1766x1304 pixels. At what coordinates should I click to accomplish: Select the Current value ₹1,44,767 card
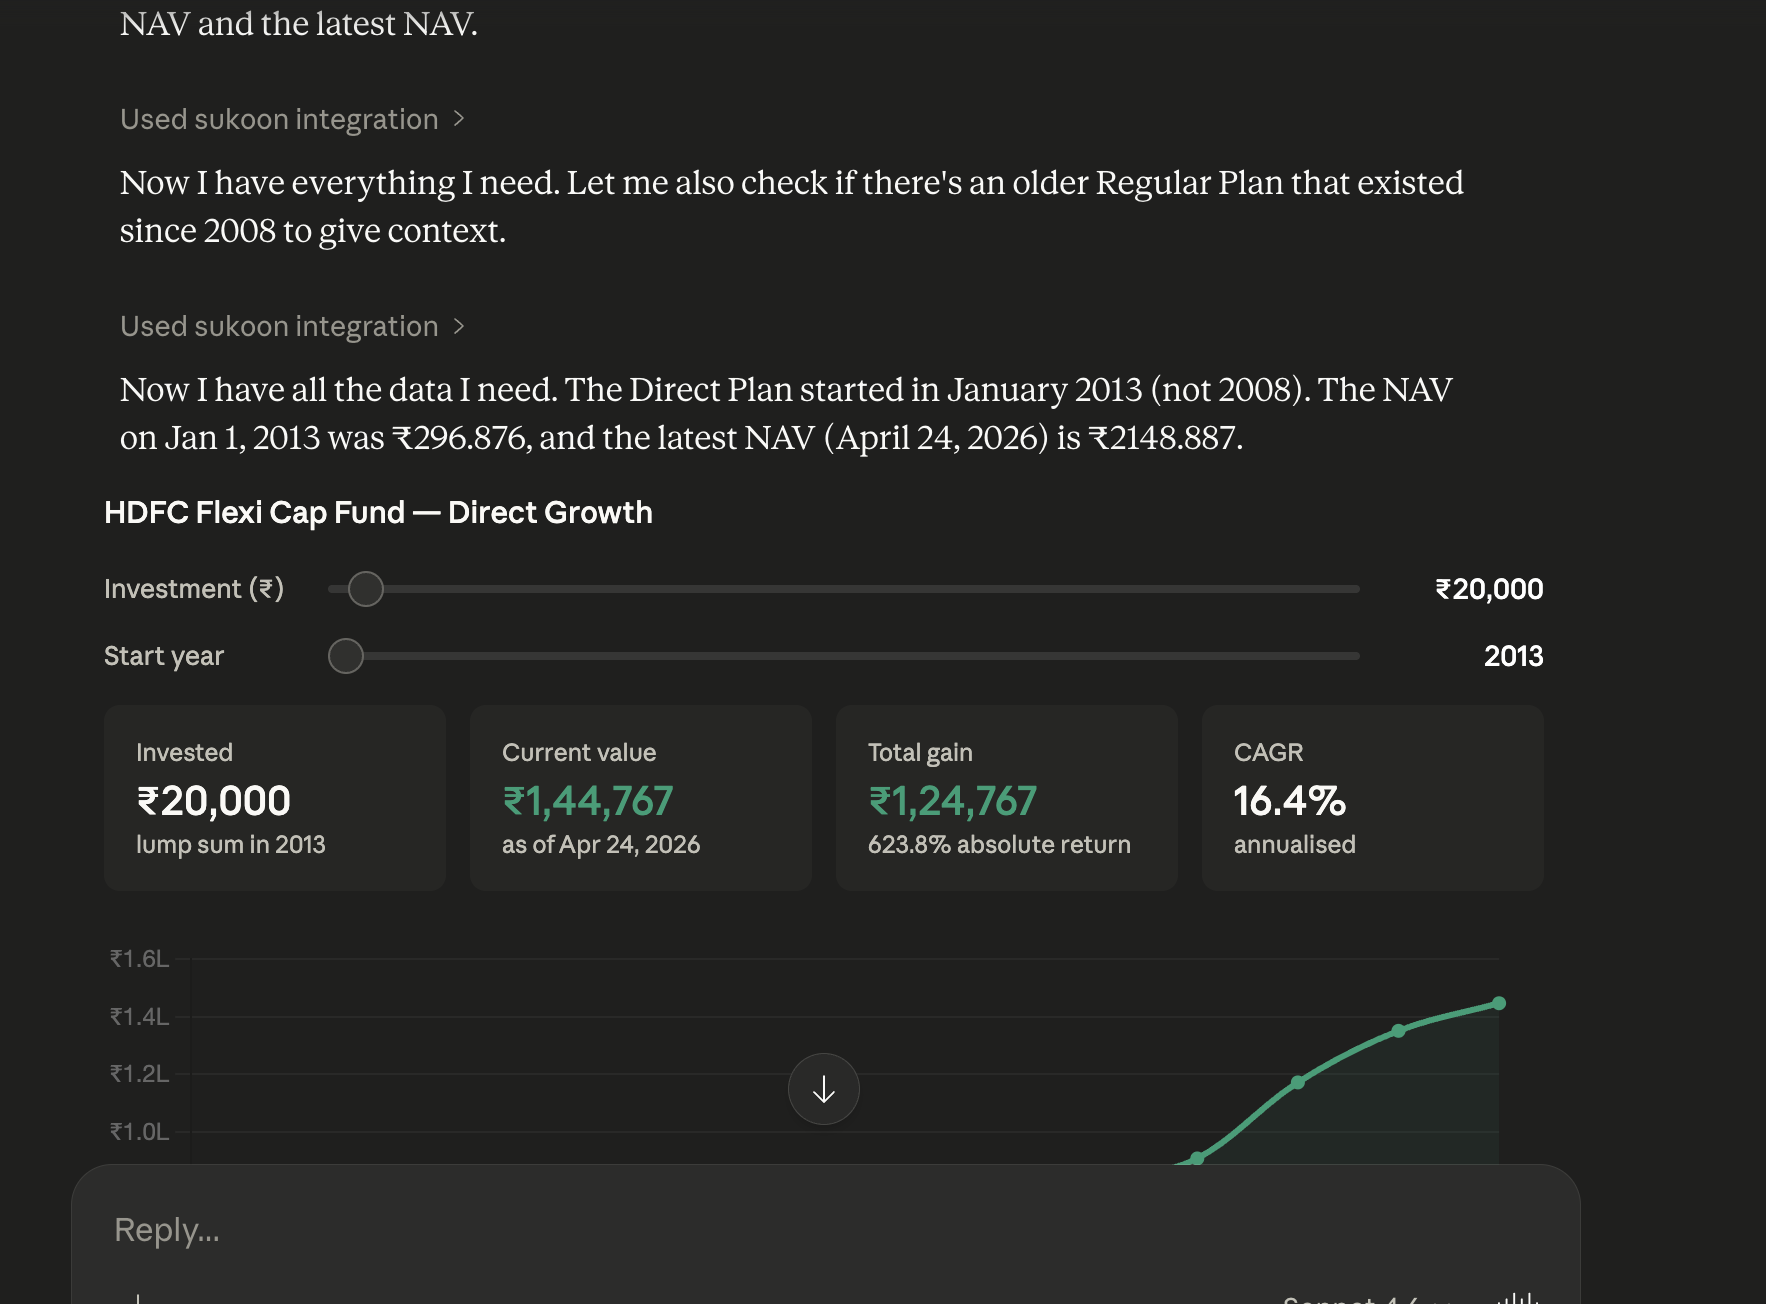click(x=641, y=798)
